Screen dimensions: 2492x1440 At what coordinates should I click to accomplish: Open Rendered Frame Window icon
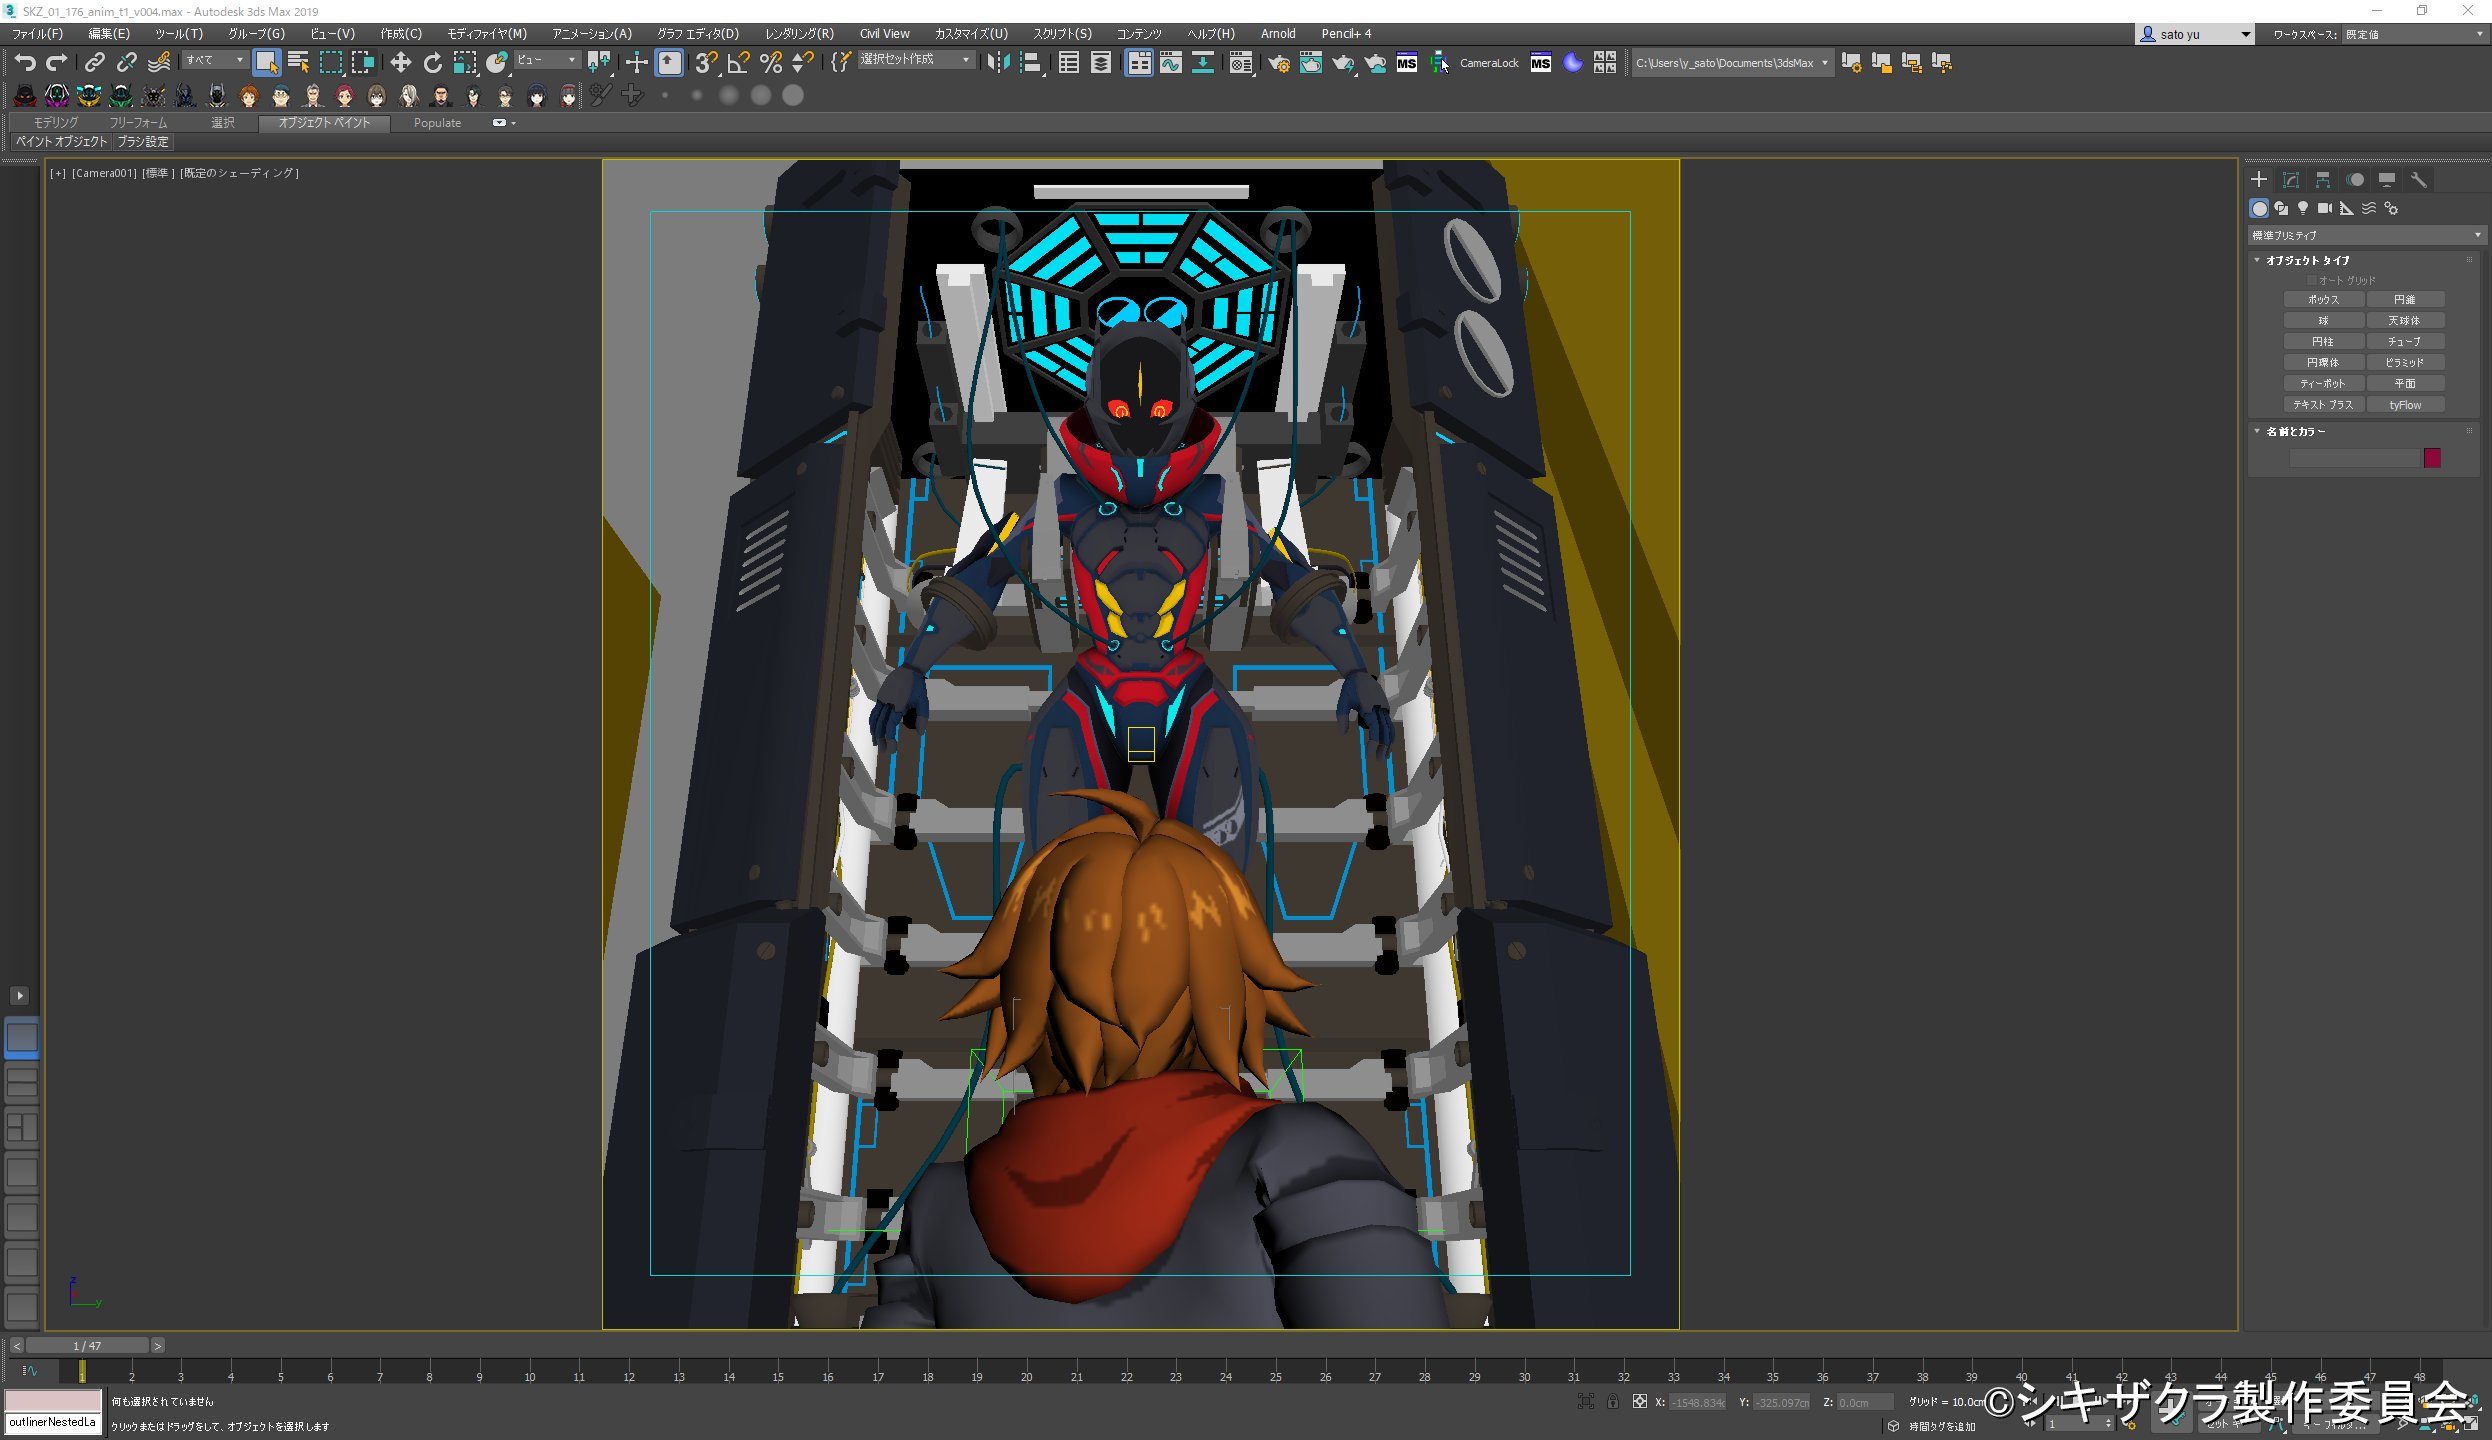[1310, 63]
